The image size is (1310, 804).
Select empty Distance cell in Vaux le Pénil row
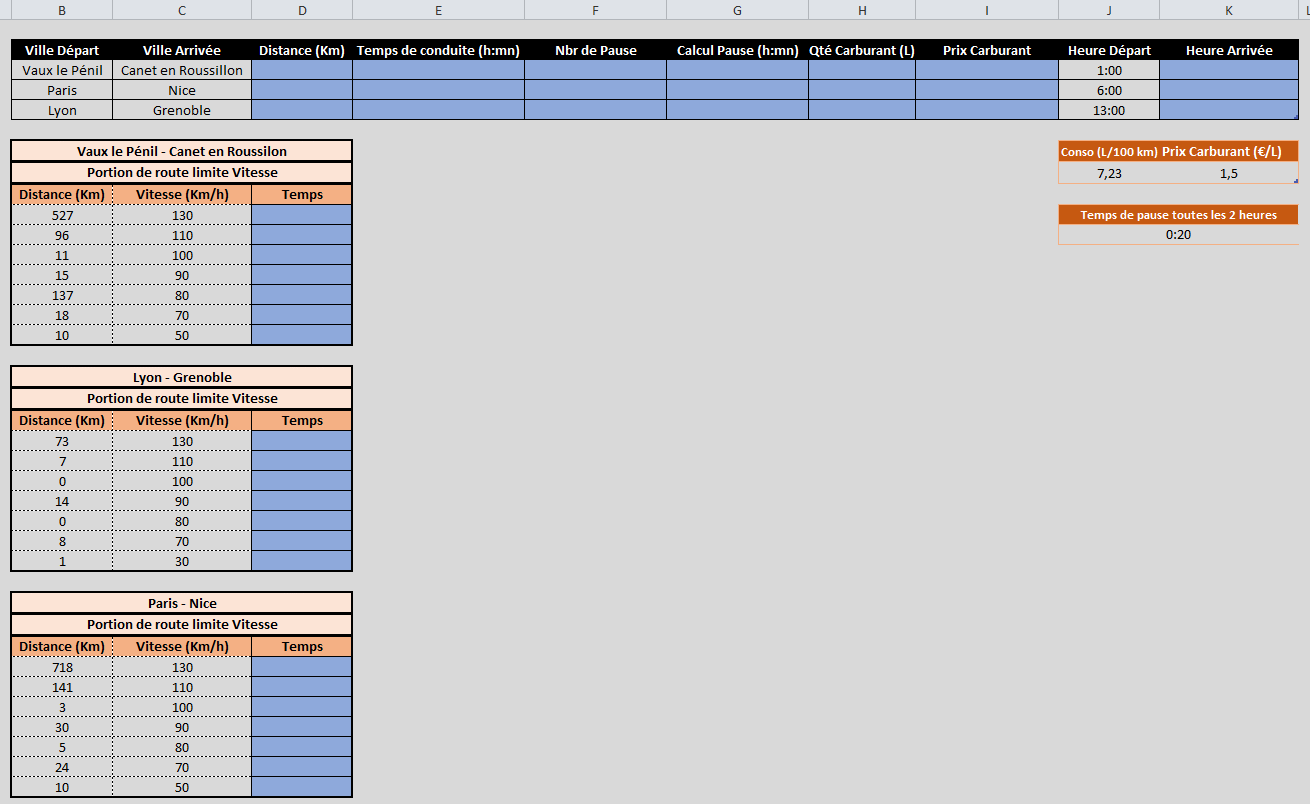(x=302, y=70)
